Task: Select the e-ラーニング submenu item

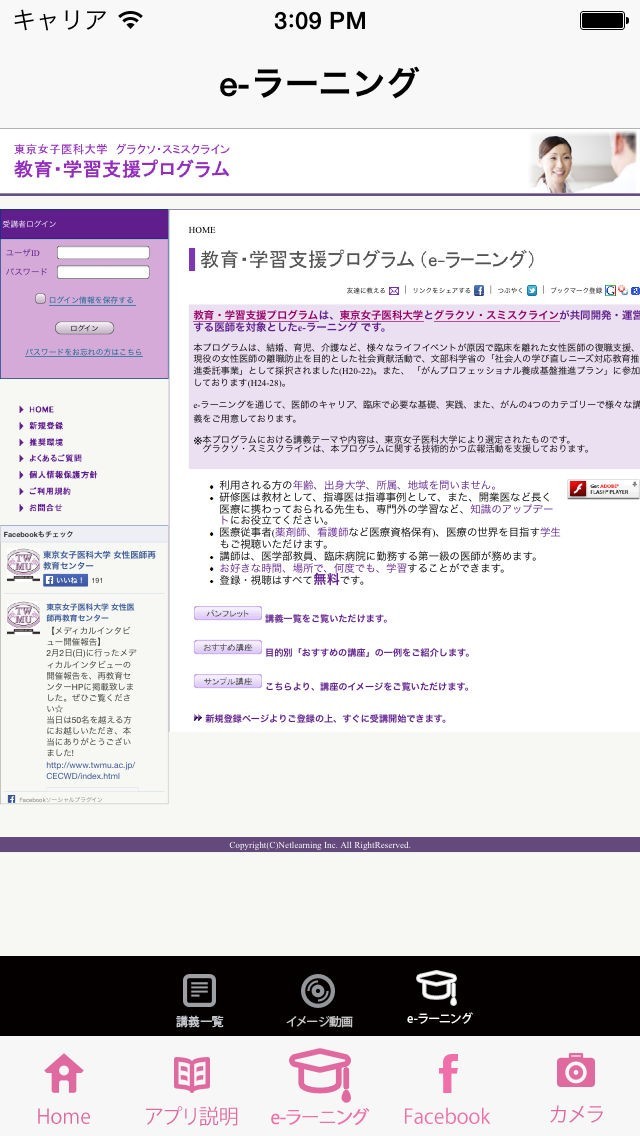Action: point(438,1000)
